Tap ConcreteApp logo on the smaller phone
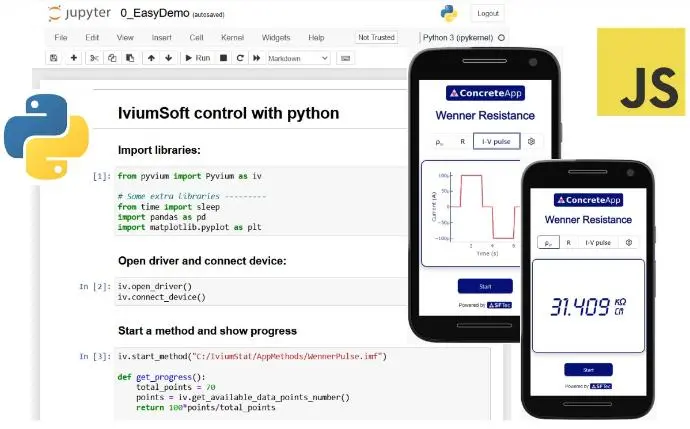The width and height of the screenshot is (690, 429). coord(588,200)
